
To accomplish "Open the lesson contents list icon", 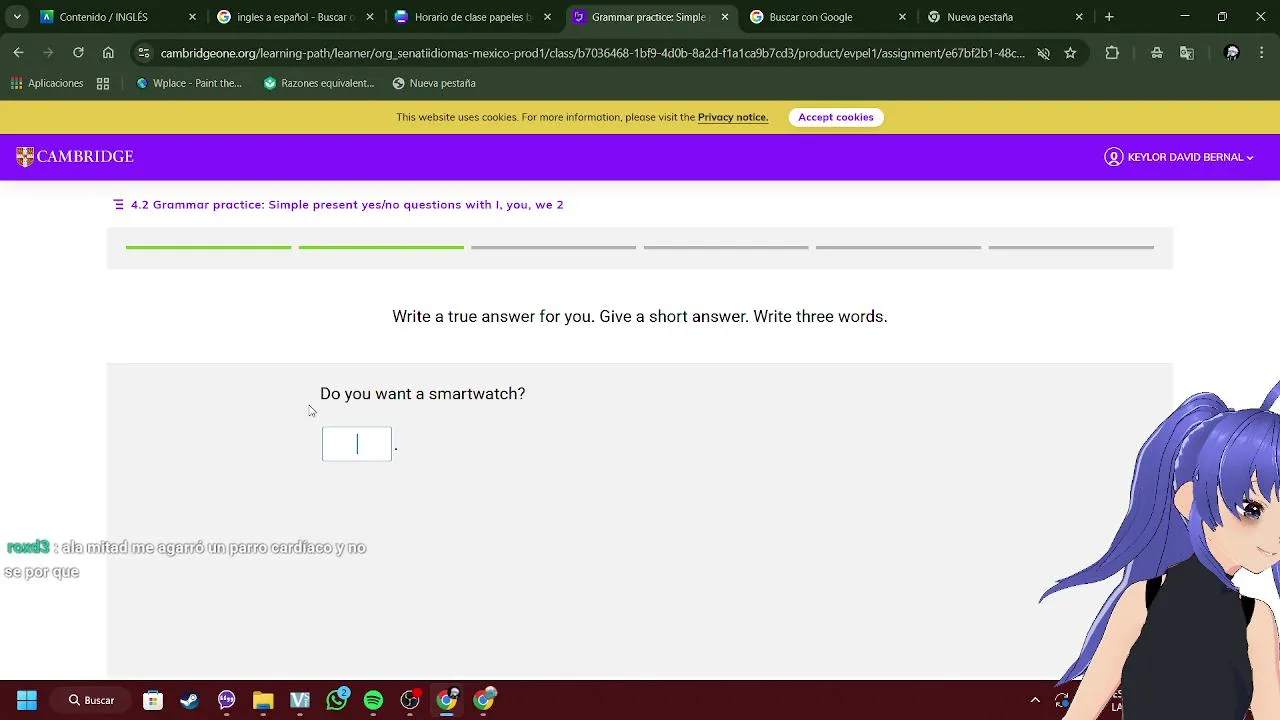I will click(118, 204).
